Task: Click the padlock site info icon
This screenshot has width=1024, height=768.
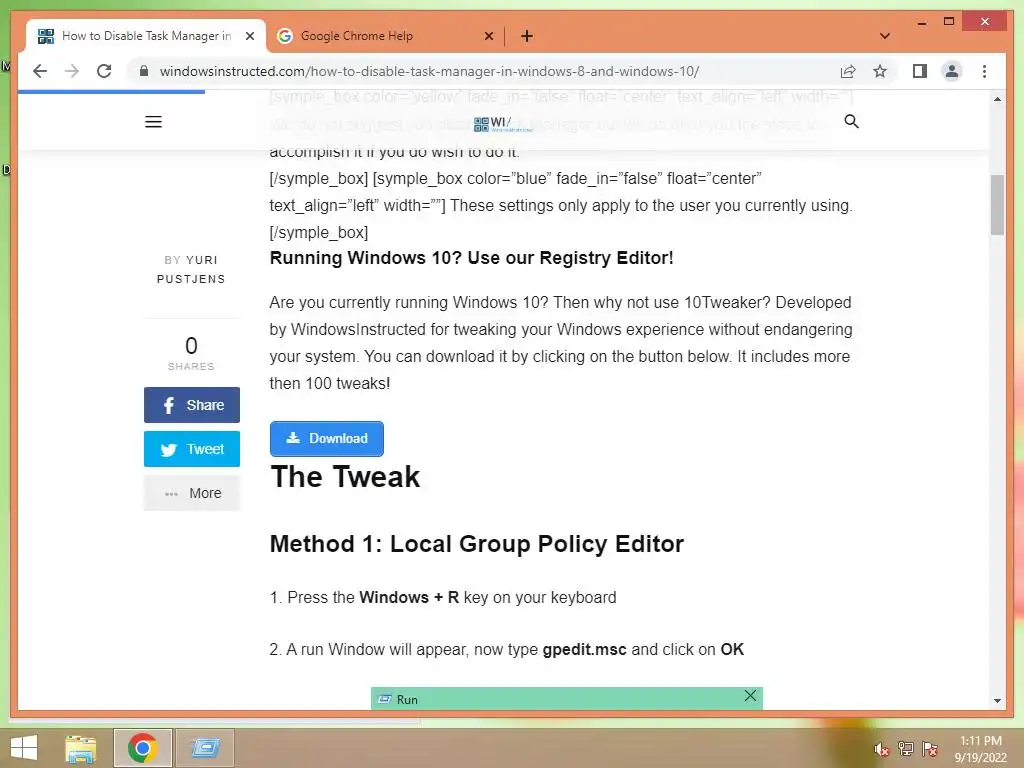Action: 144,71
